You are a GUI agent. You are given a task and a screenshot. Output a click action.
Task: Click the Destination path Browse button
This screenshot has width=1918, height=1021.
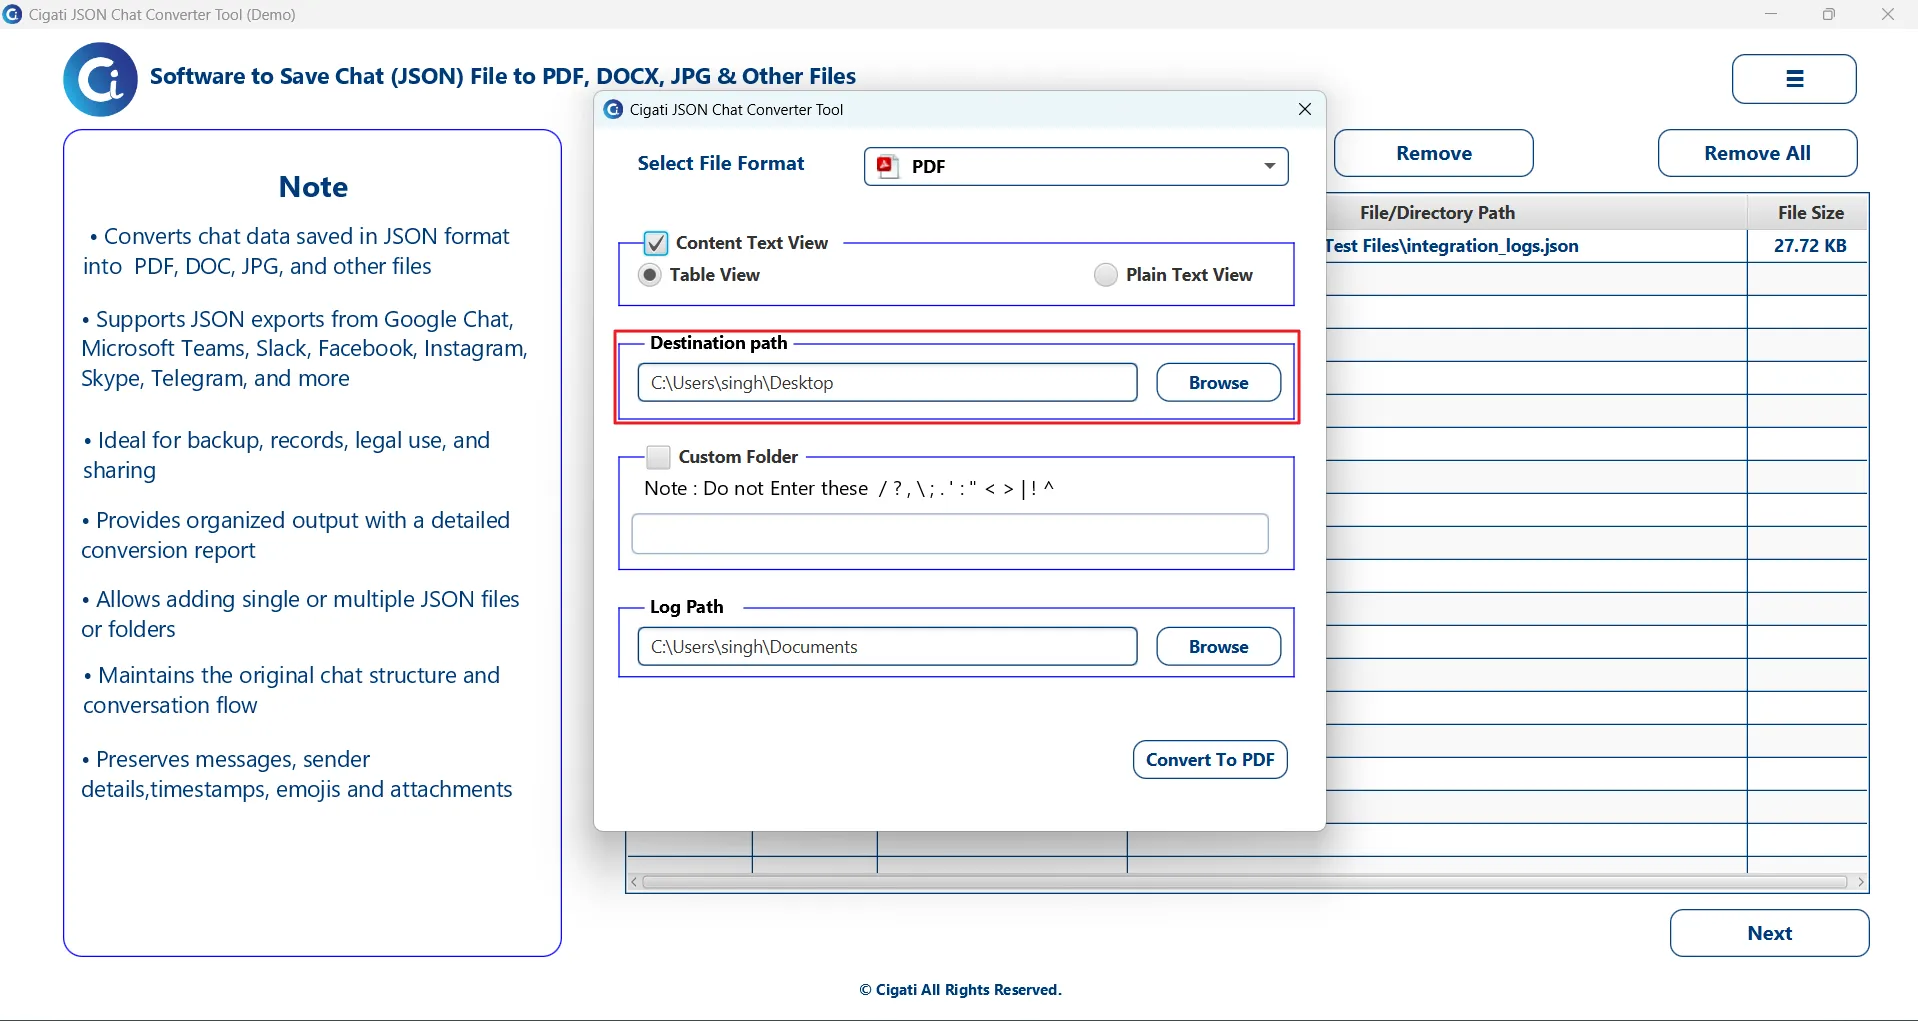click(1218, 383)
